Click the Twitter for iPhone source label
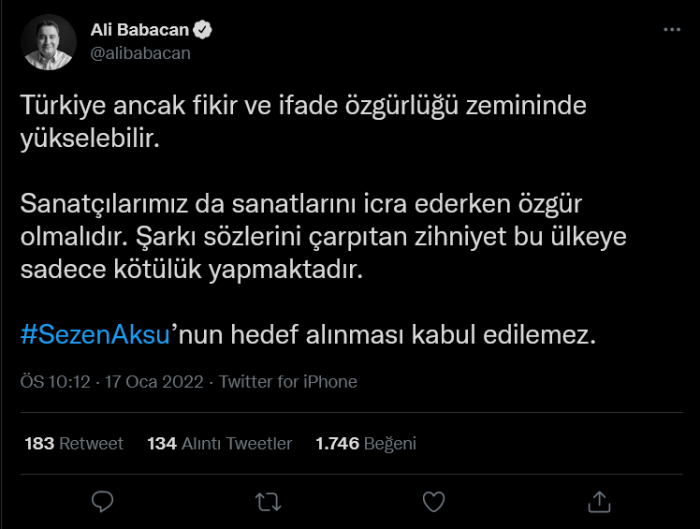 288,382
